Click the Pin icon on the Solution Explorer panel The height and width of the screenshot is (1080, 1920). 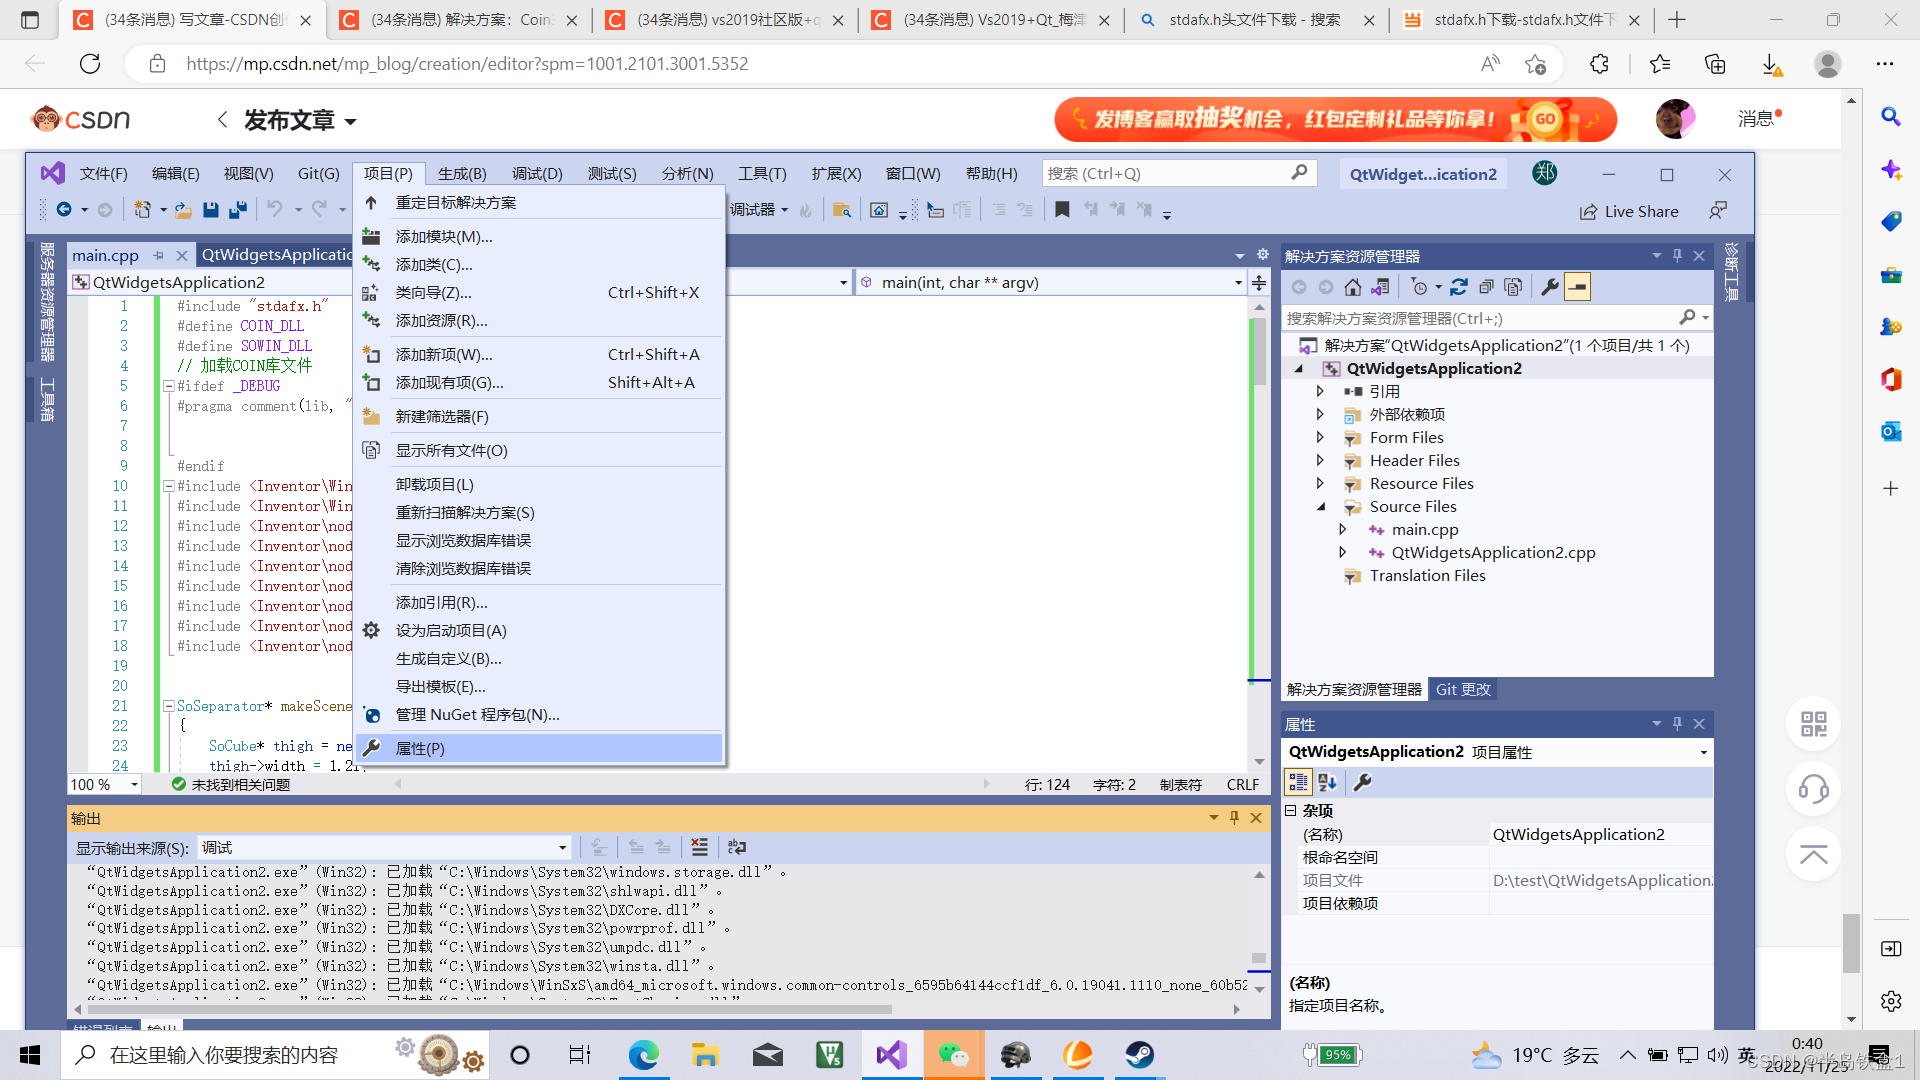1677,255
